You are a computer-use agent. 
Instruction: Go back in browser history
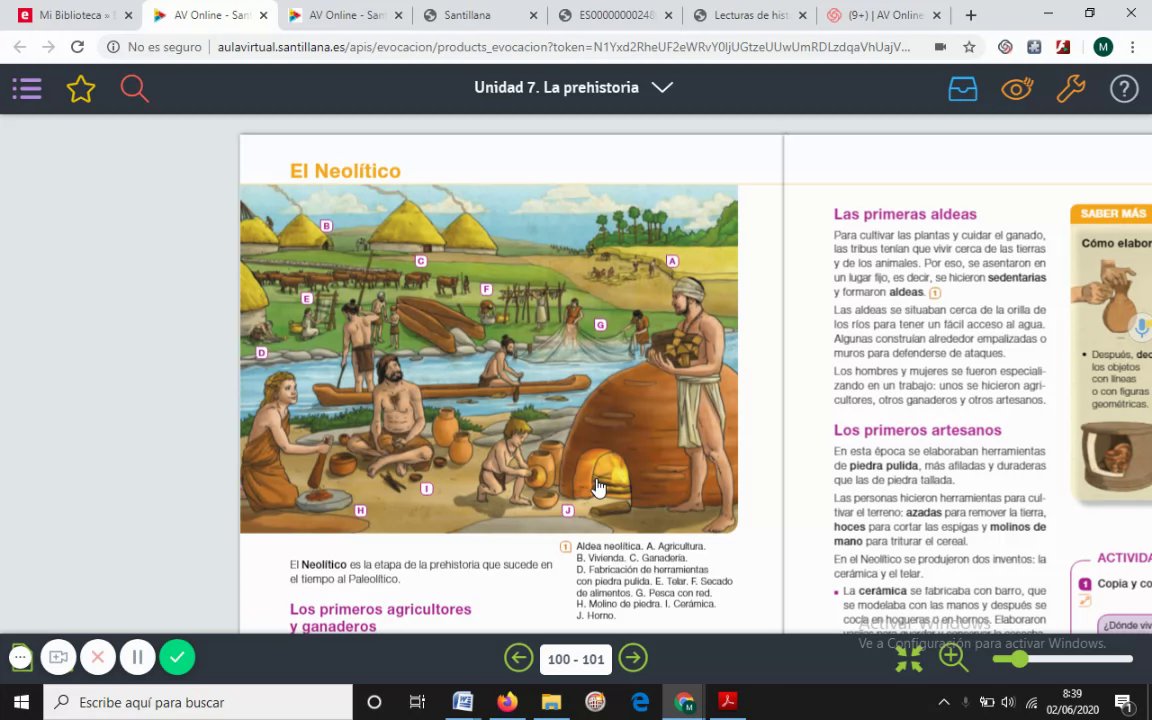(20, 47)
